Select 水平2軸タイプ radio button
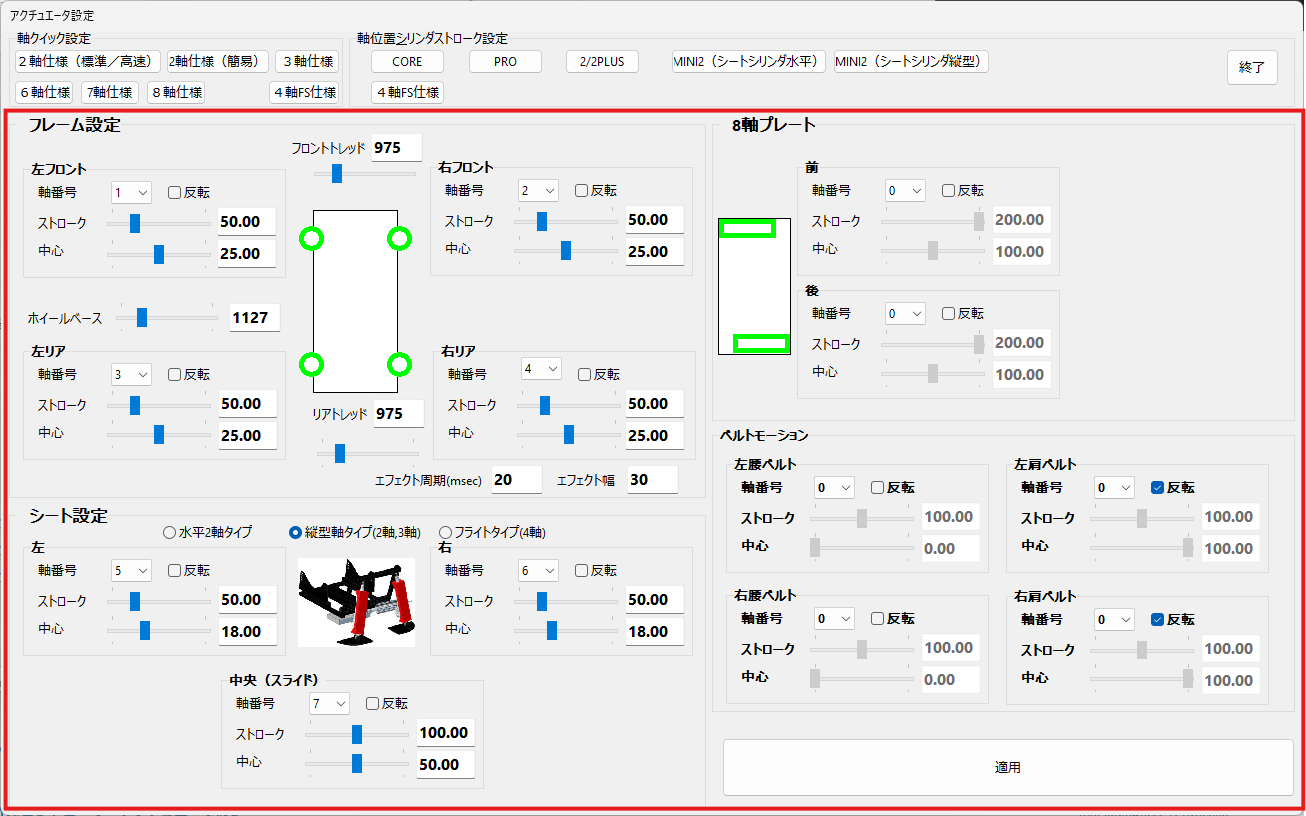Viewport: 1306px width, 816px height. click(x=169, y=533)
